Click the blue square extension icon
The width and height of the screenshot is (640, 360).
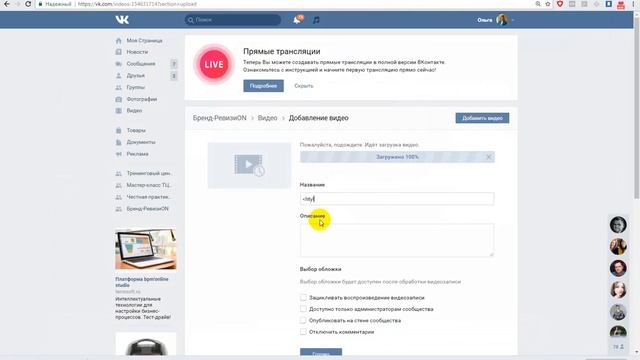[x=609, y=4]
